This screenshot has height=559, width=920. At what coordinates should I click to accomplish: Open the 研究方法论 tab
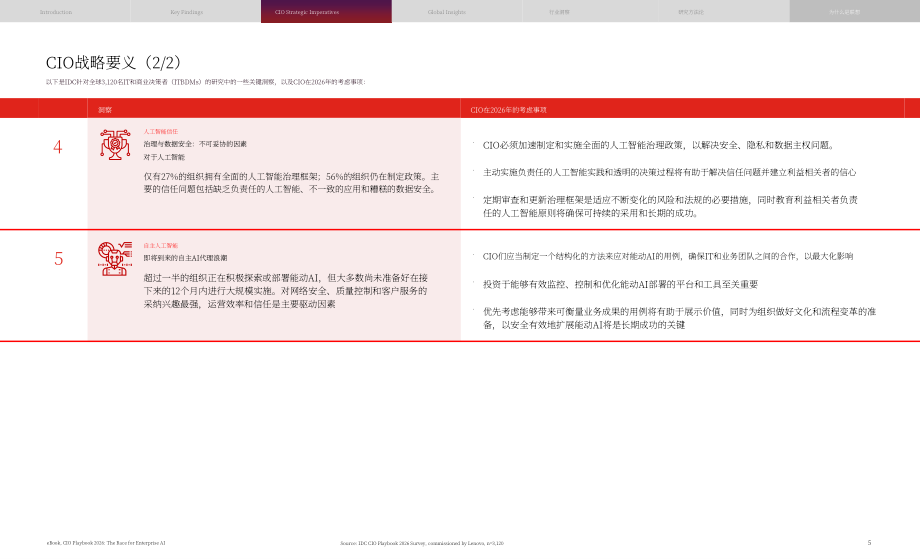[724, 11]
